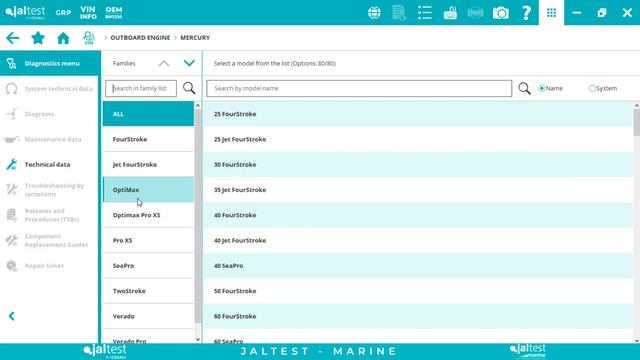Open Maintenance data menu item
This screenshot has height=360, width=640.
(x=50, y=139)
